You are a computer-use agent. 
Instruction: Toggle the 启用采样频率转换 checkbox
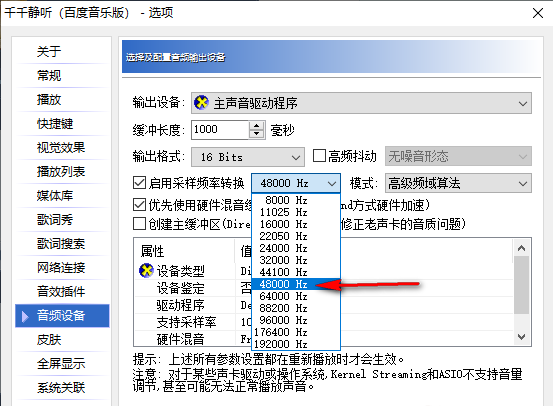139,183
